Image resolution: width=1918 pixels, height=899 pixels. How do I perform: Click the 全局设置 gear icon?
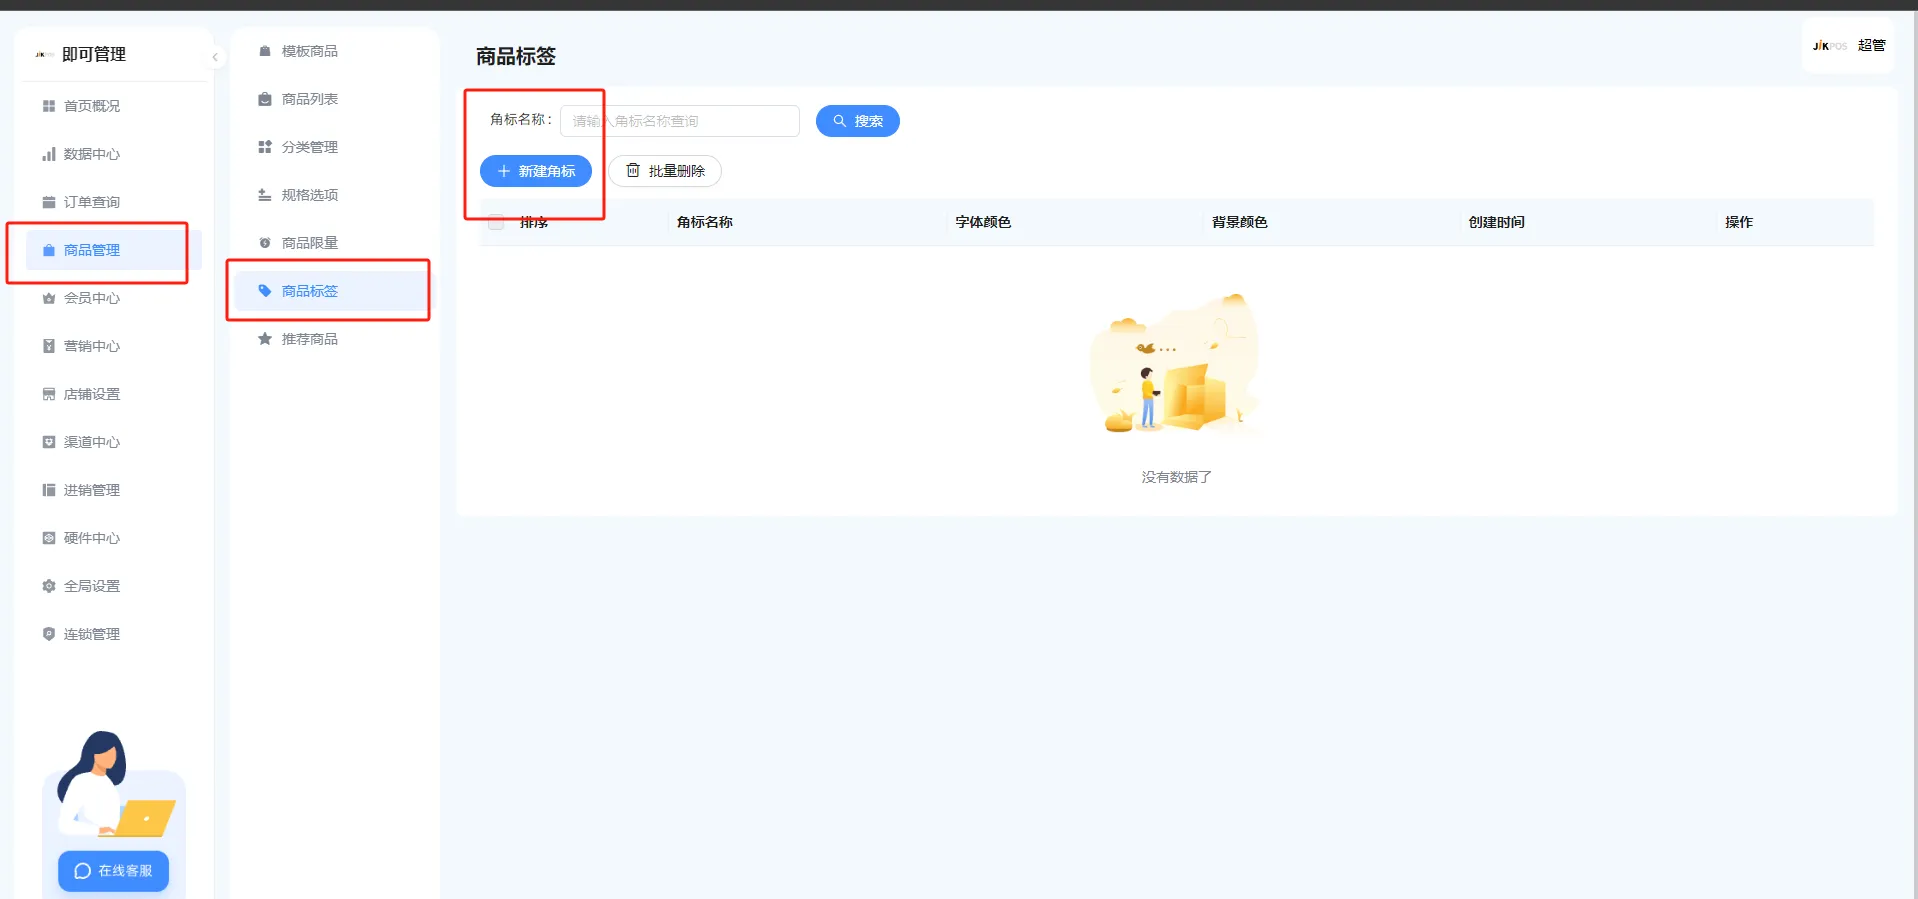tap(49, 586)
